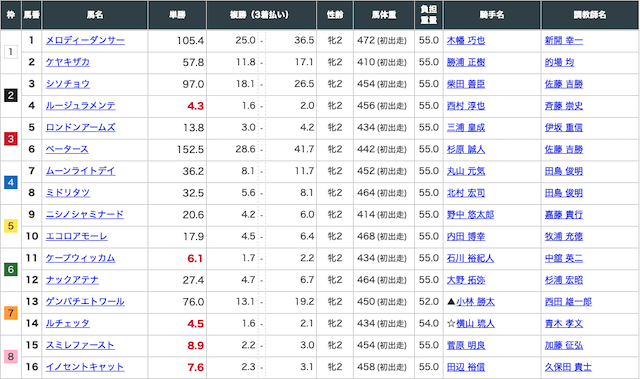Open horse ケヤキザカ
The width and height of the screenshot is (640, 379).
pyautogui.click(x=67, y=62)
